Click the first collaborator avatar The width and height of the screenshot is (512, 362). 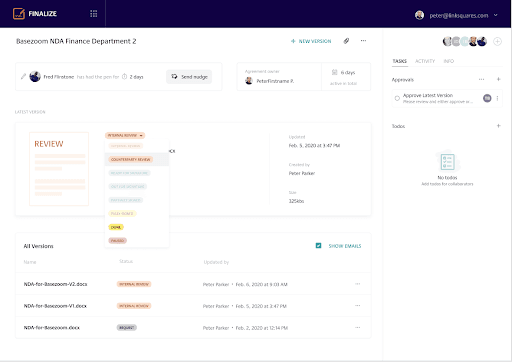[x=447, y=41]
